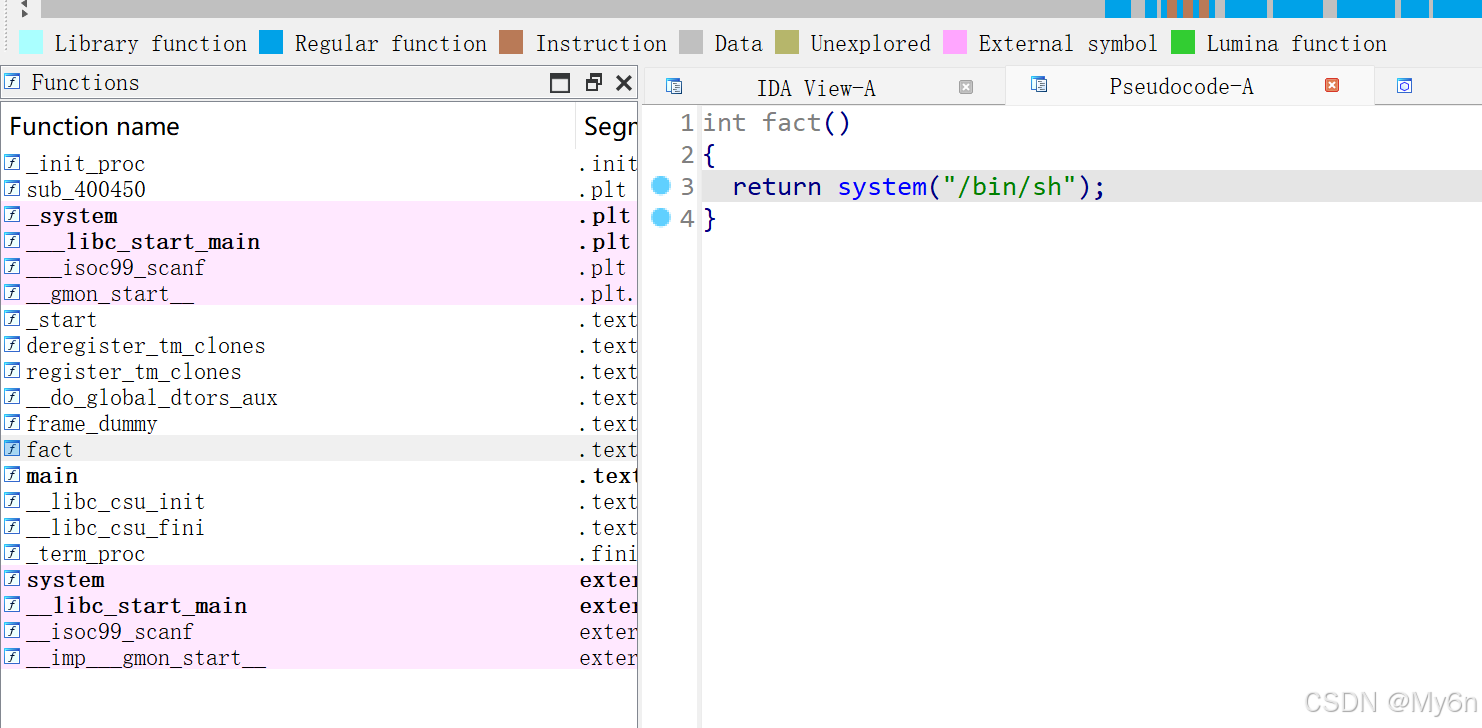This screenshot has height=728, width=1482.
Task: Click the navigation band overview bar
Action: click(761, 9)
